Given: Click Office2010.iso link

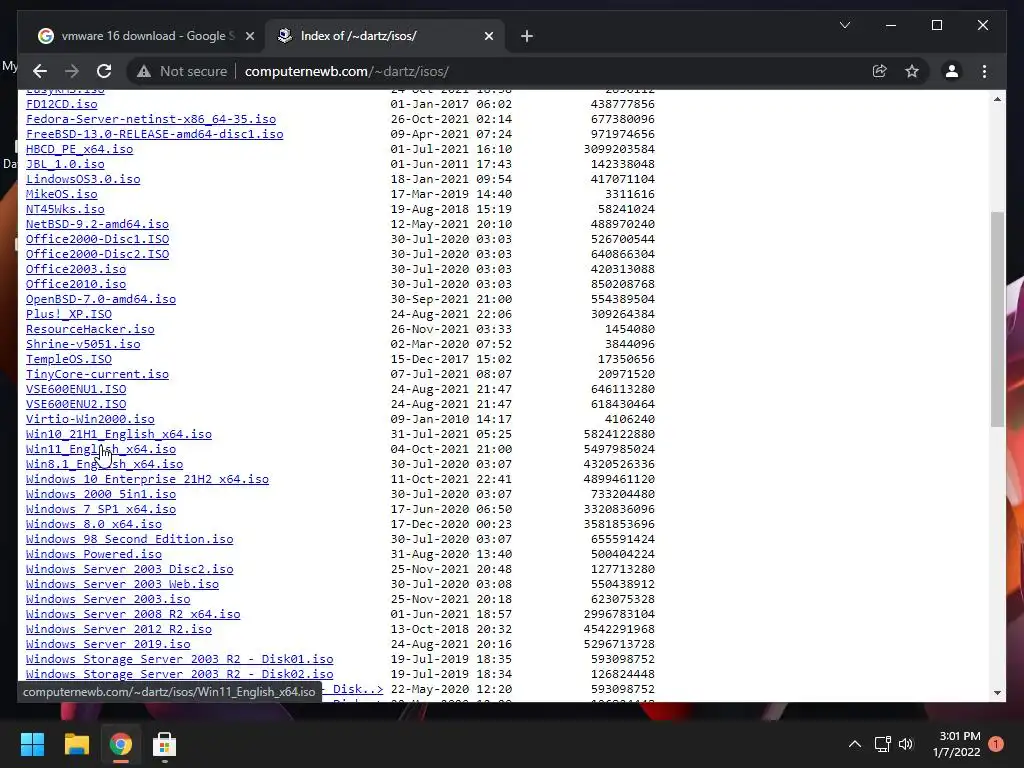Looking at the screenshot, I should pyautogui.click(x=76, y=284).
